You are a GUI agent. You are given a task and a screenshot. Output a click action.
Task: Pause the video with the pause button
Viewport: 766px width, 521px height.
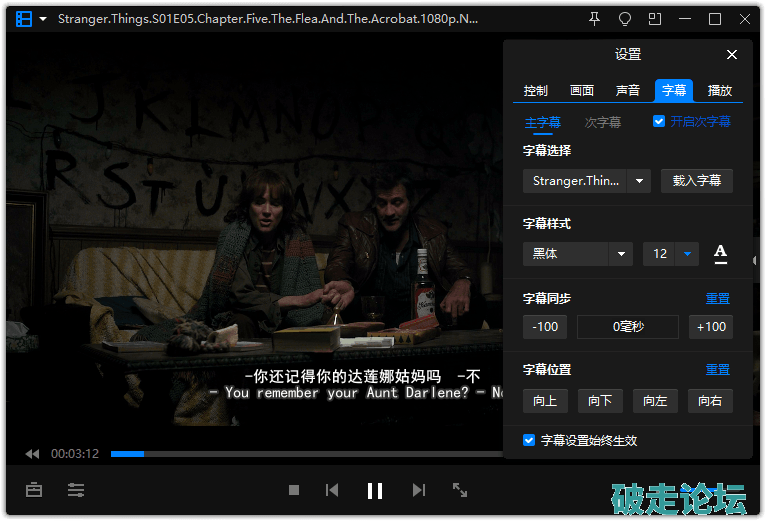[375, 490]
